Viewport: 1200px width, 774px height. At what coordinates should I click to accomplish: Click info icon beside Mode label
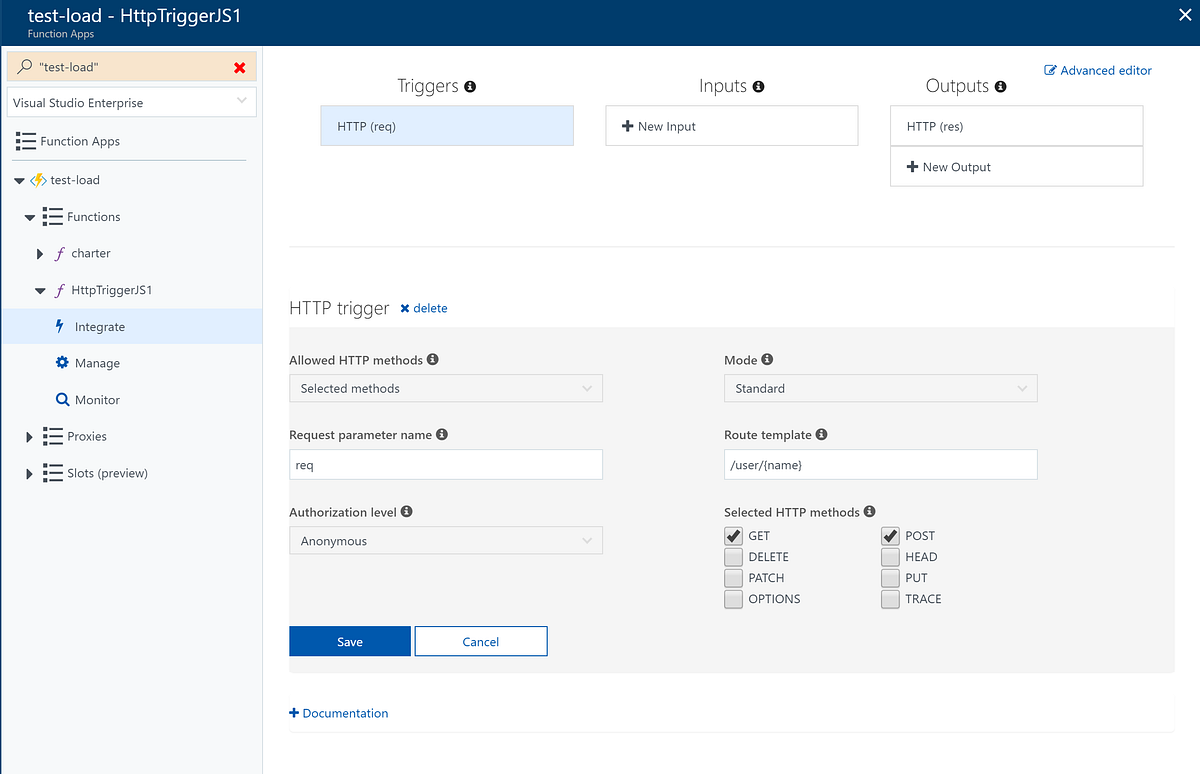click(767, 359)
